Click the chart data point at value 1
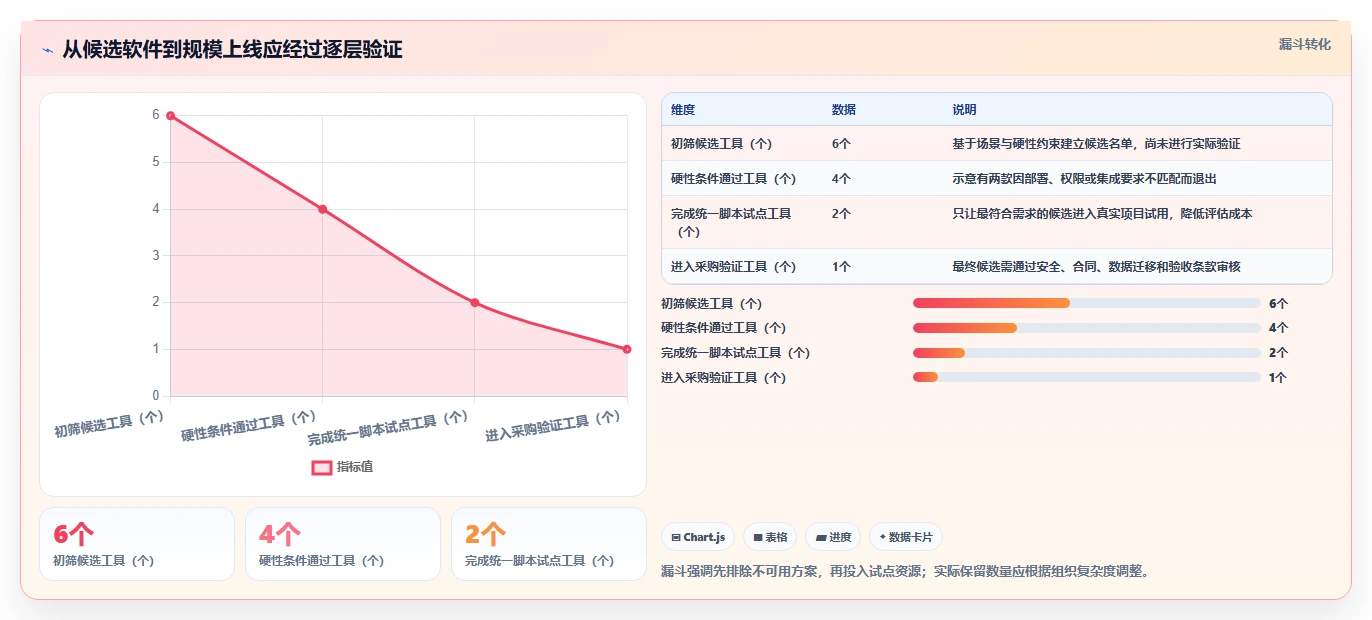The height and width of the screenshot is (620, 1372). tap(627, 349)
